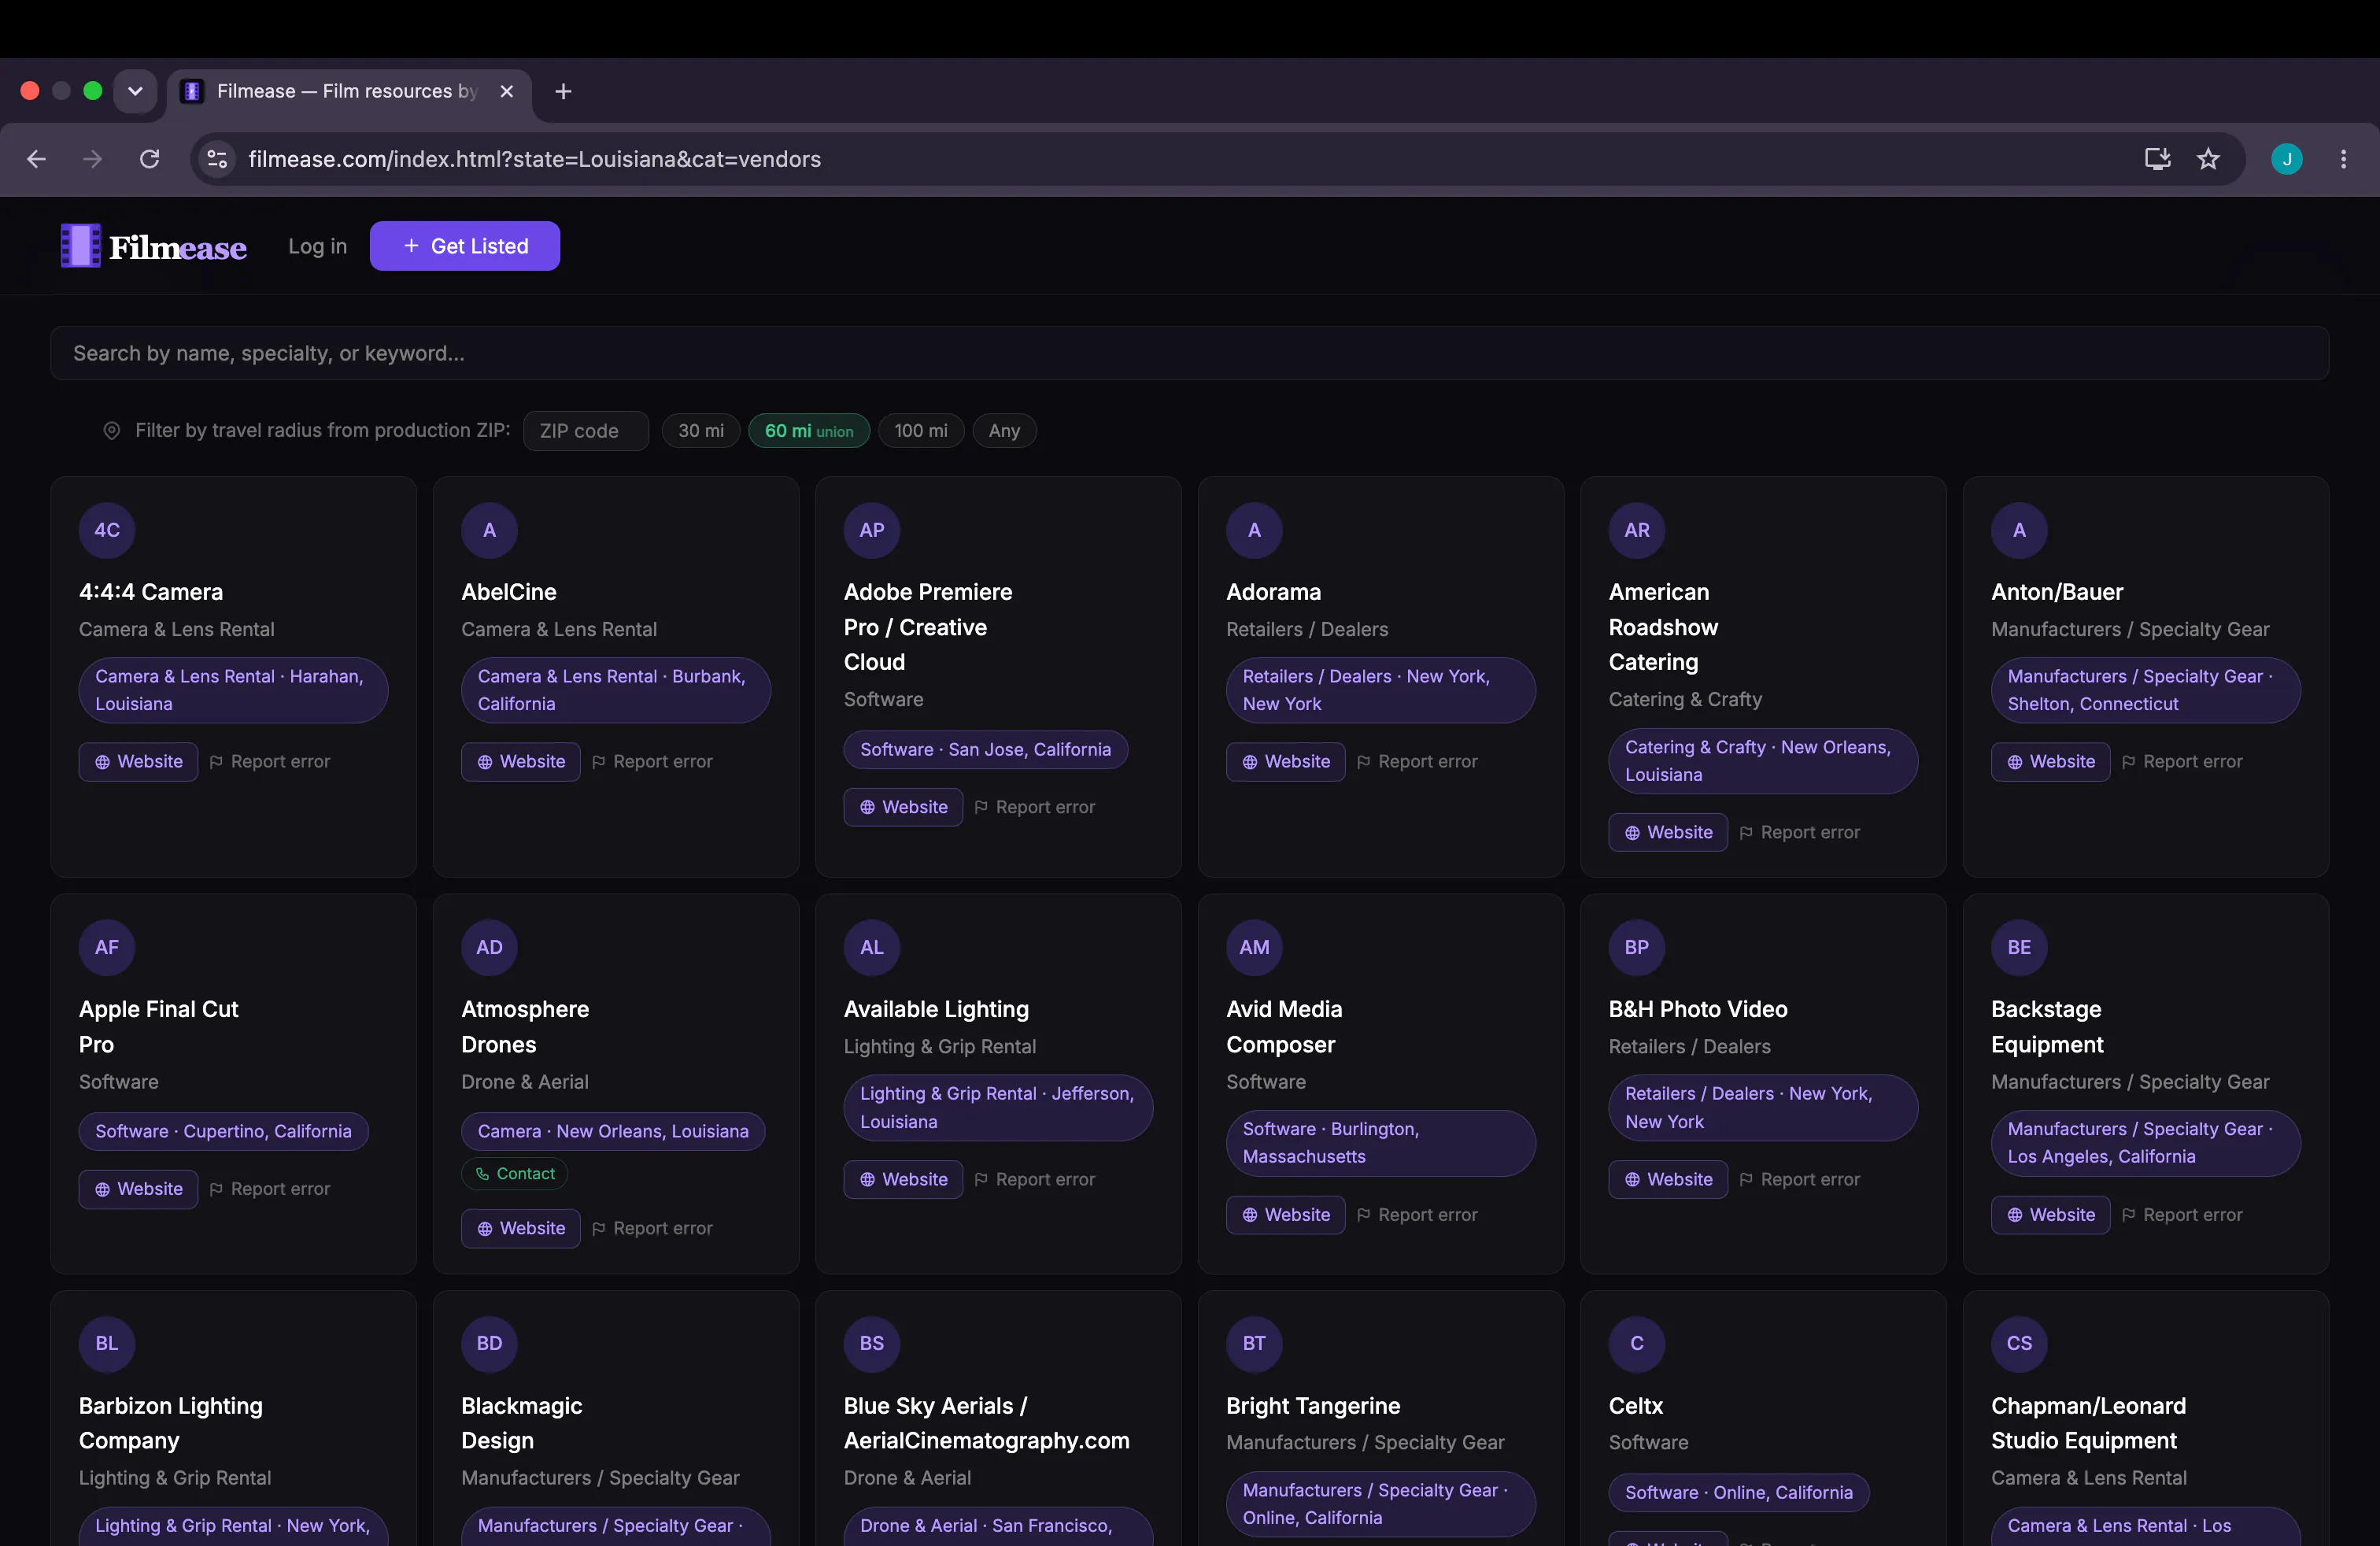The image size is (2380, 1546).
Task: Click the browser address bar URL
Action: coord(535,159)
